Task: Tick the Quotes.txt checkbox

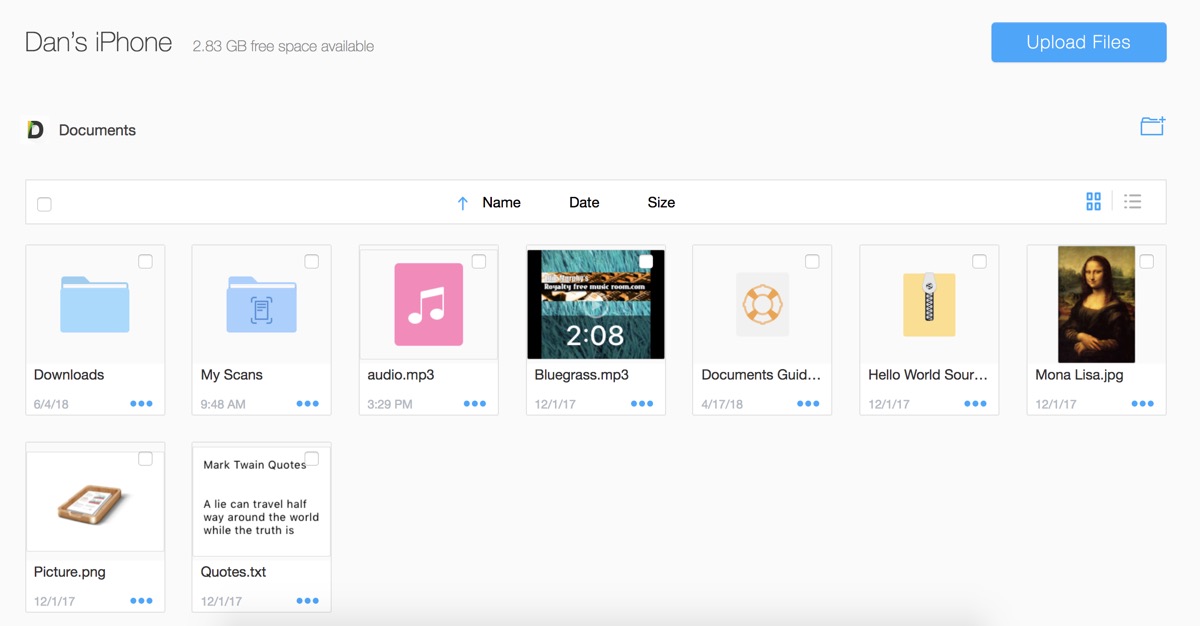Action: click(311, 459)
